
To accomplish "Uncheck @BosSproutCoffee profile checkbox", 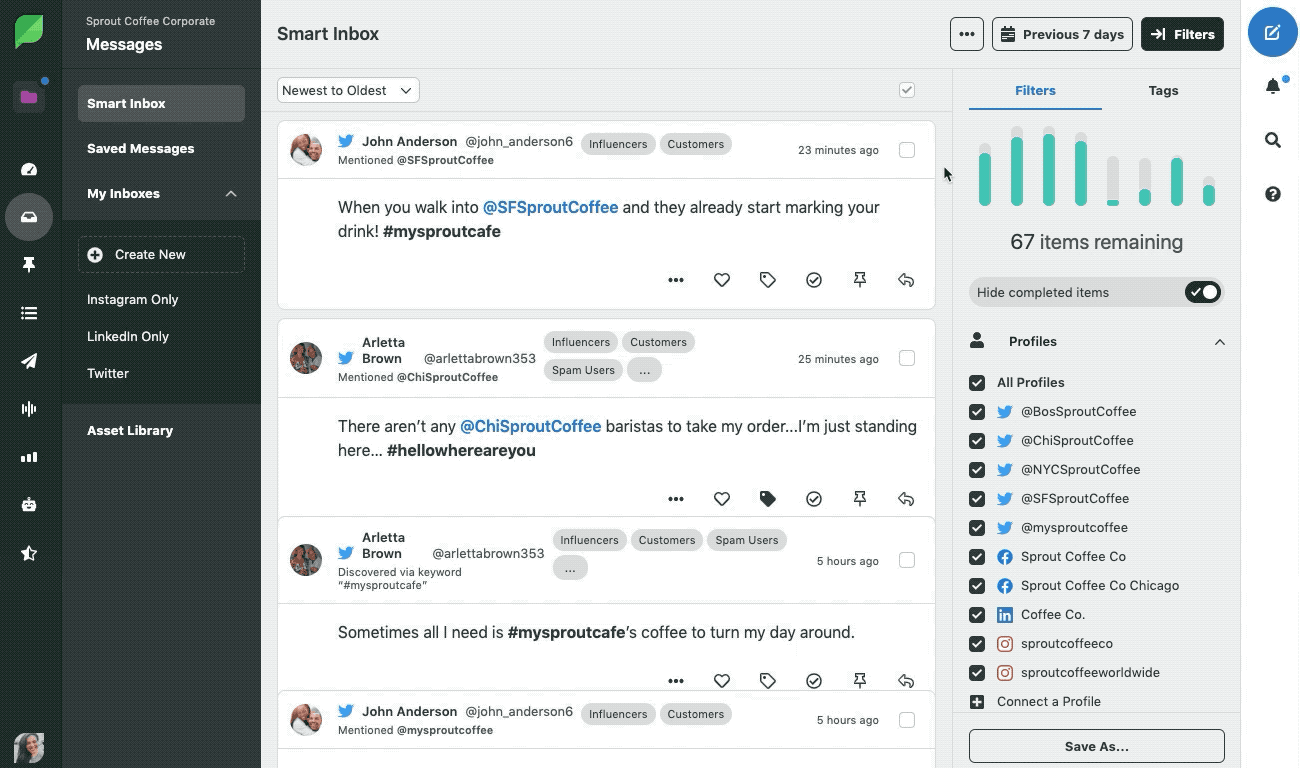I will tap(977, 412).
